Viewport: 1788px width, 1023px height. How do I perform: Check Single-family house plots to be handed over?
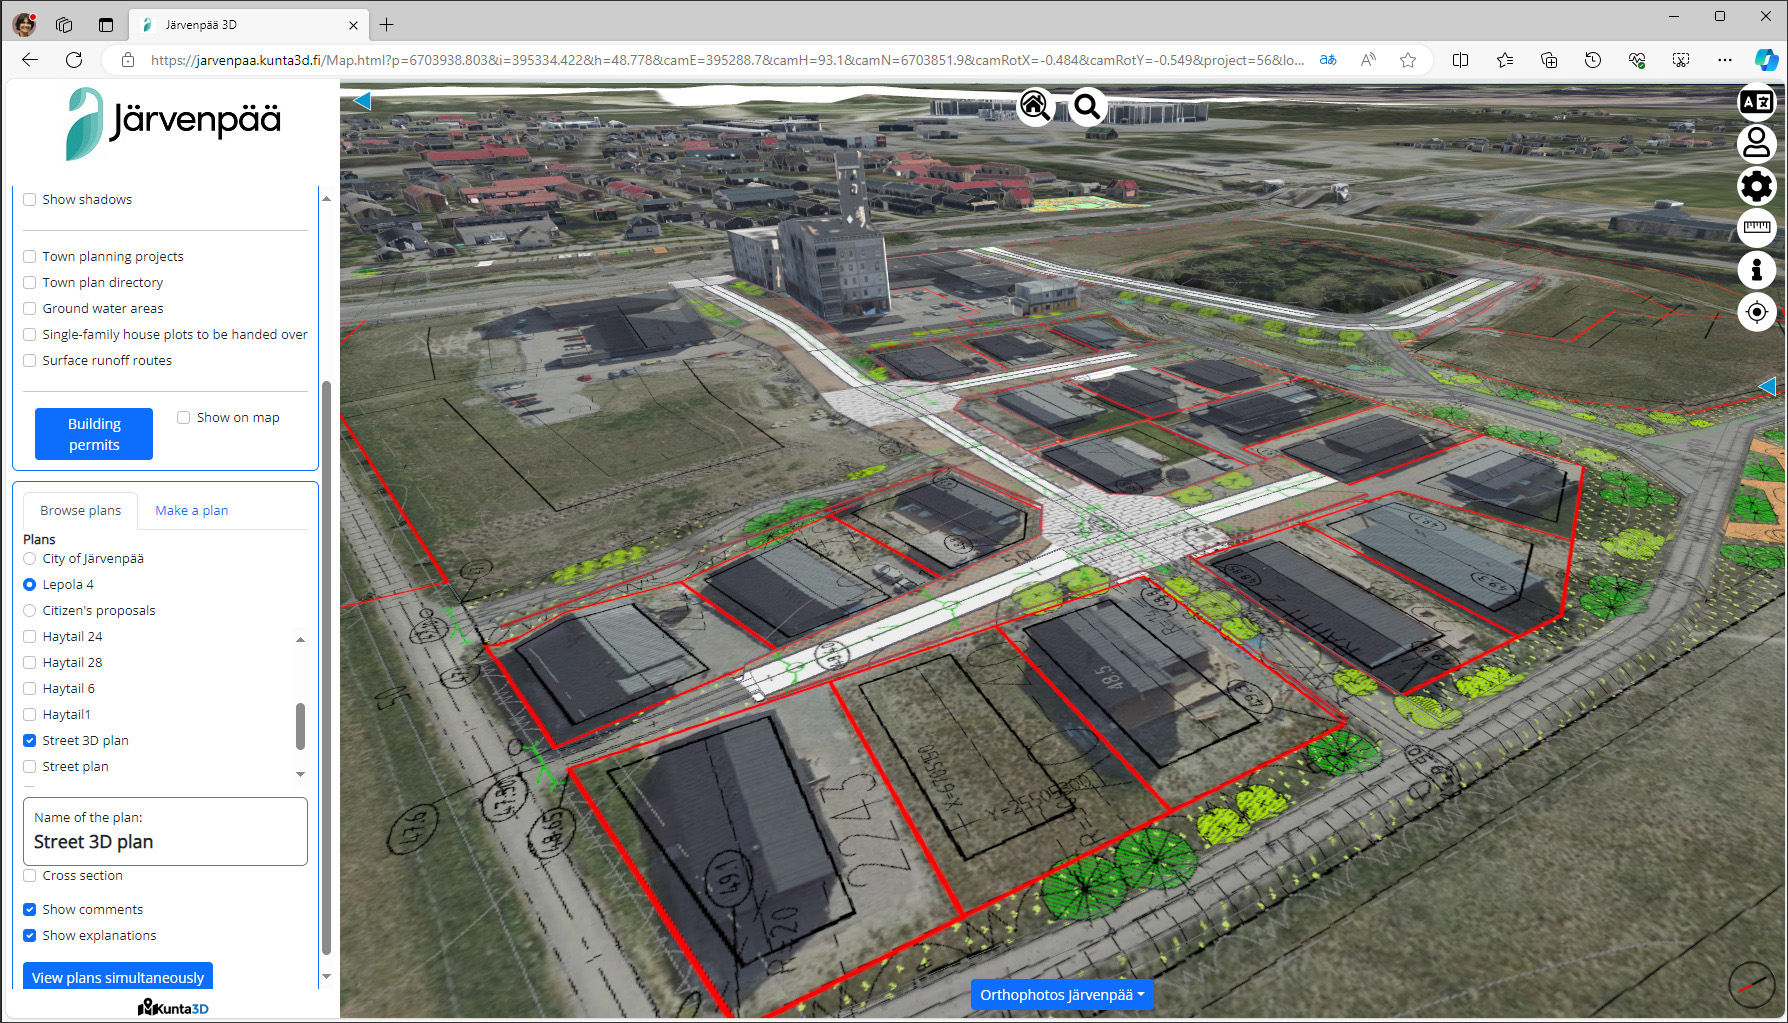pyautogui.click(x=30, y=335)
